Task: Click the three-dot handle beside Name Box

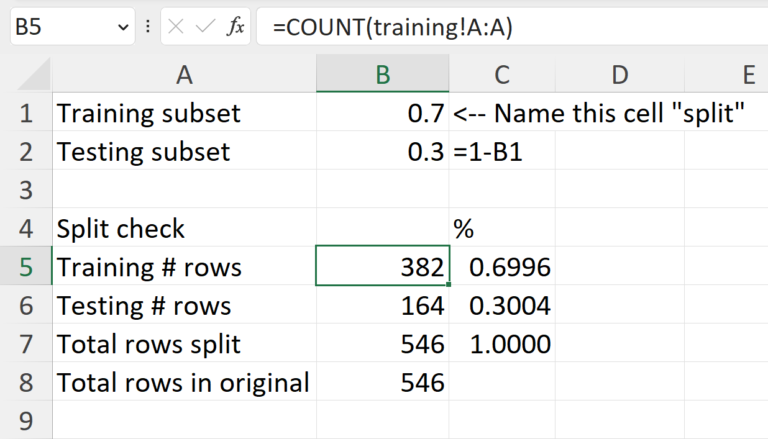Action: pos(148,28)
